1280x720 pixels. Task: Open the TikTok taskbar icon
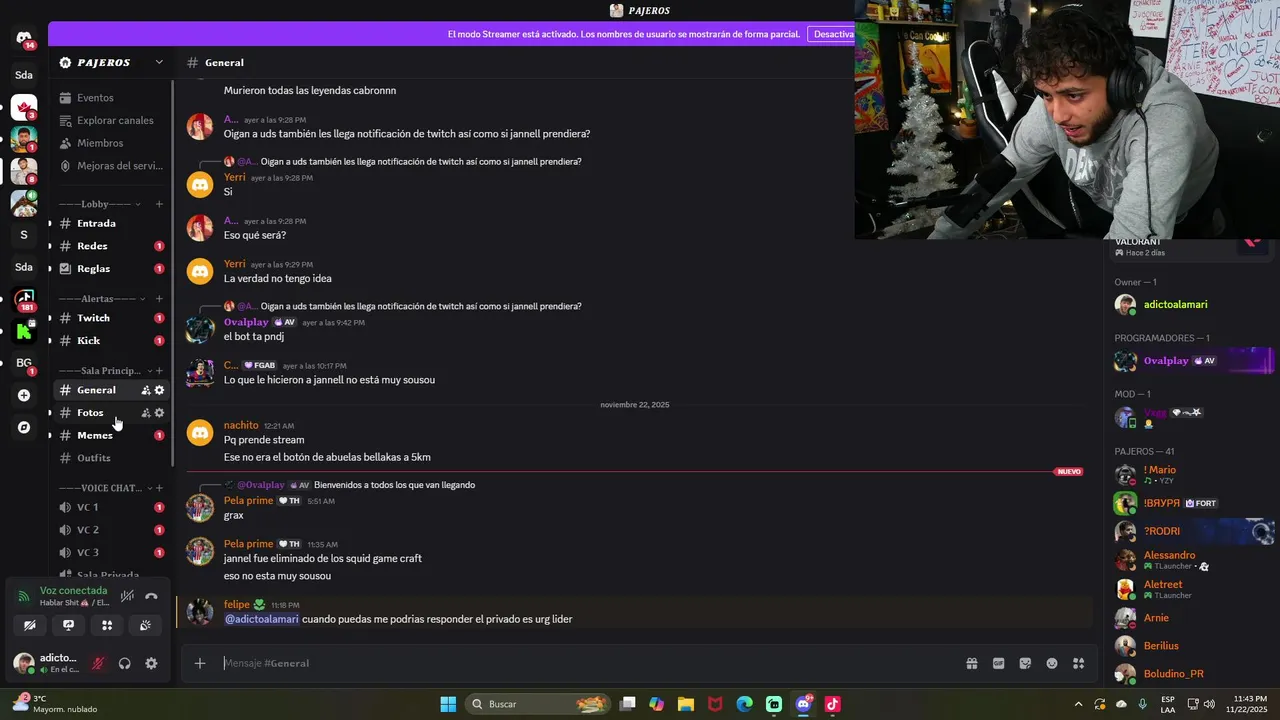832,704
